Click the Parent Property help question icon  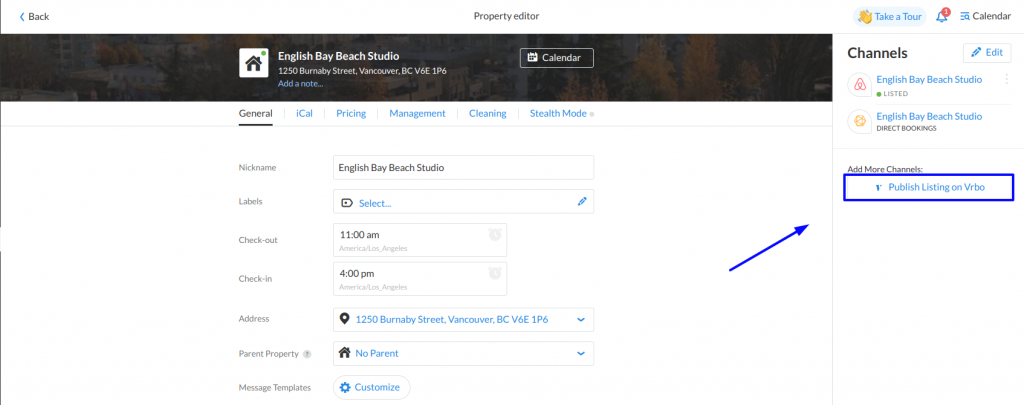[307, 354]
